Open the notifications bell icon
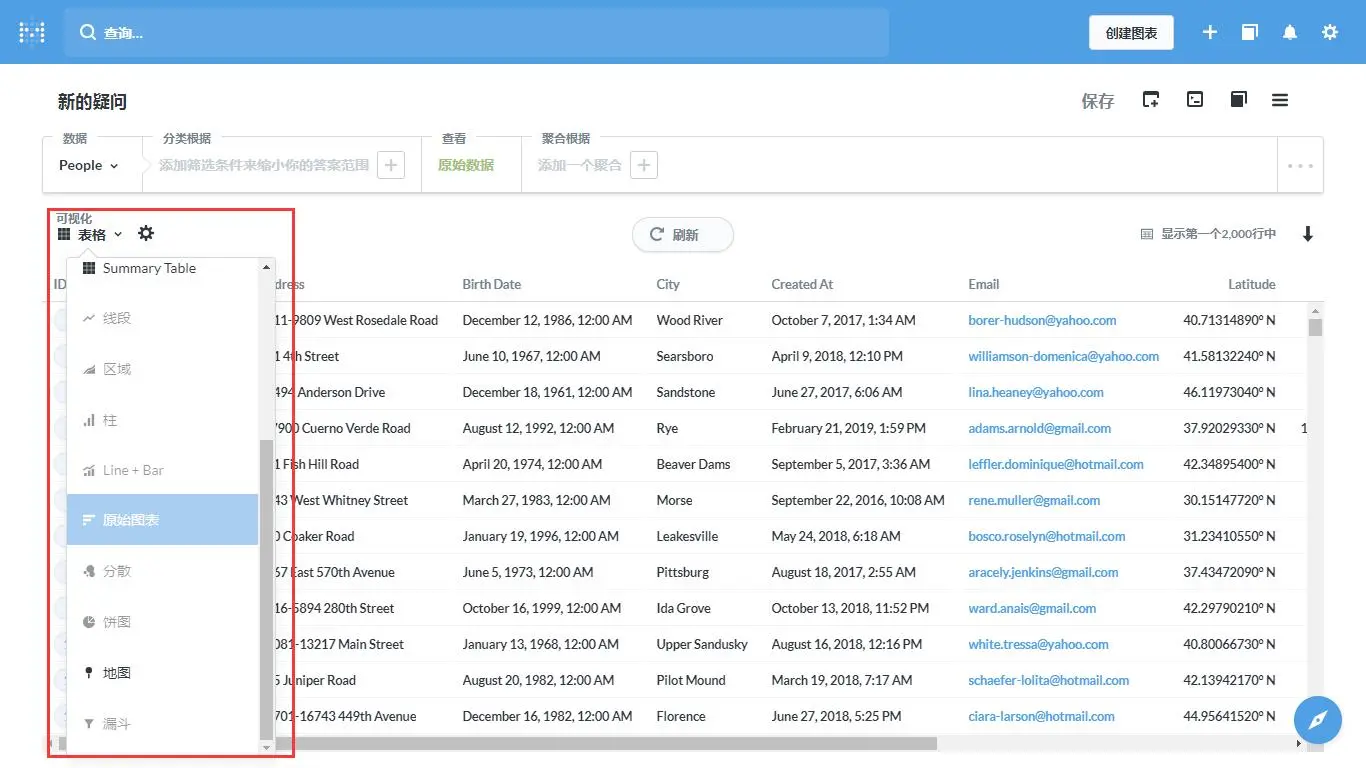This screenshot has height=768, width=1366. 1290,32
